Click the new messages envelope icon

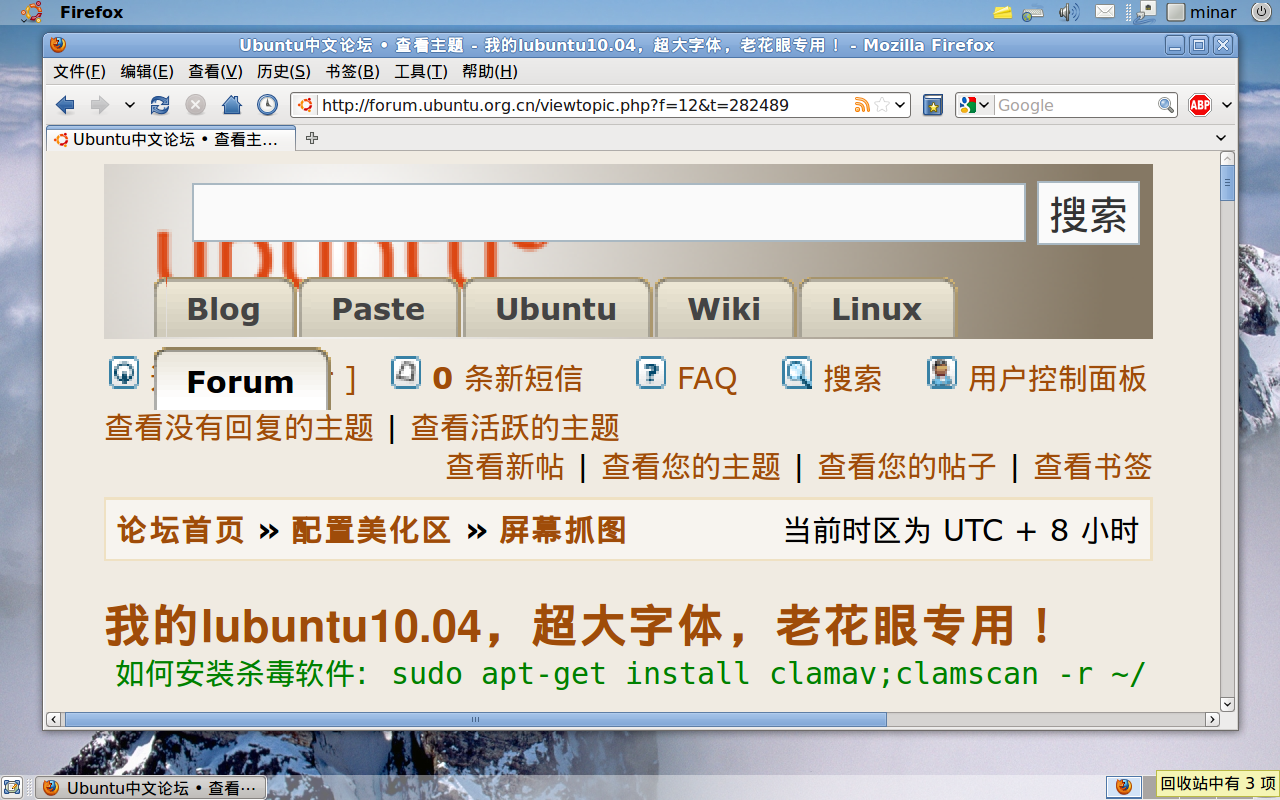pyautogui.click(x=406, y=373)
